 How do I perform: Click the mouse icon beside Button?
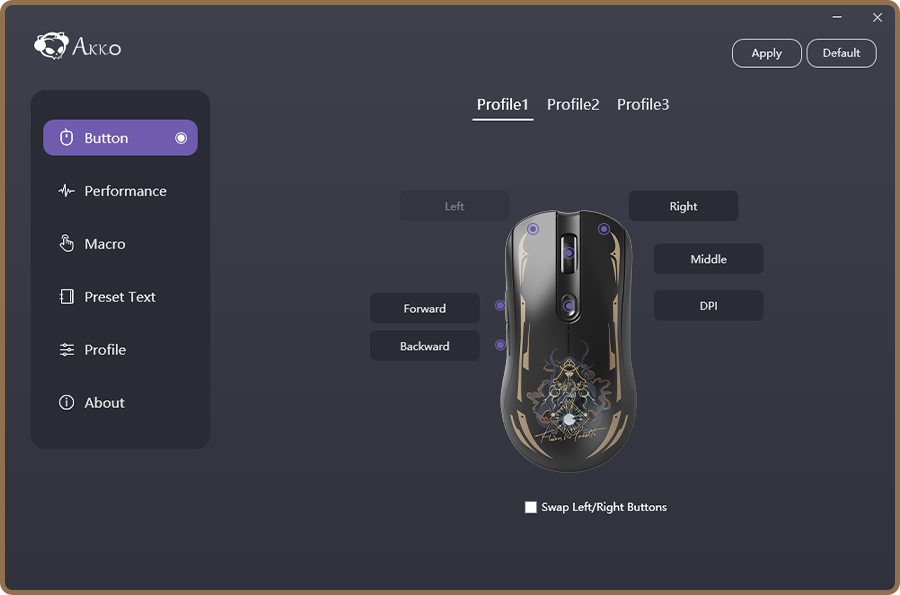click(67, 138)
